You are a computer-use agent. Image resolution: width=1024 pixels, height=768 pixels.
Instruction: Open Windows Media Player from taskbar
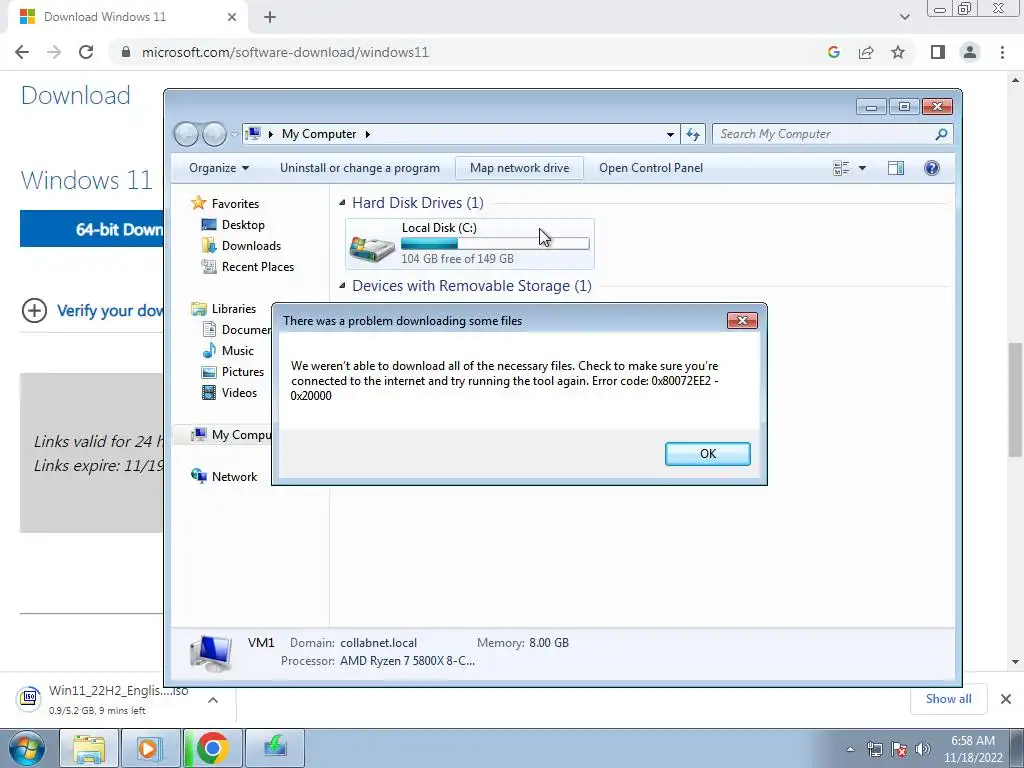150,748
